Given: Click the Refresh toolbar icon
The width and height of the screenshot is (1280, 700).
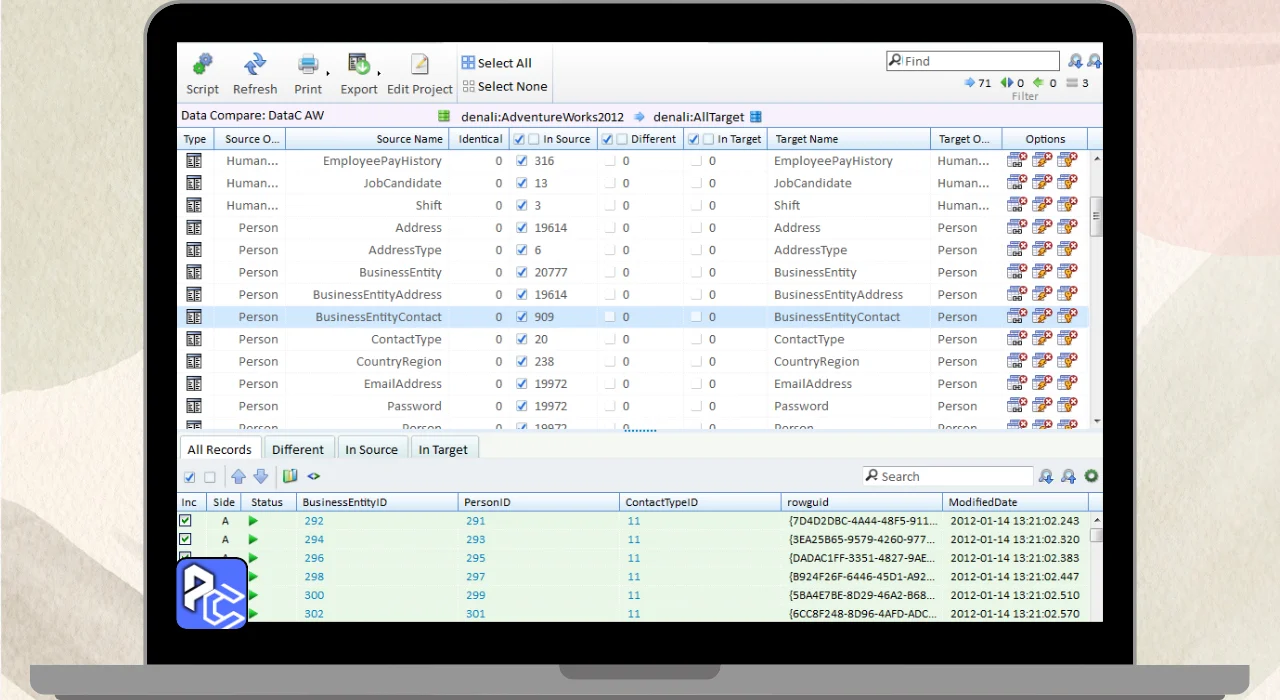Looking at the screenshot, I should pos(255,65).
